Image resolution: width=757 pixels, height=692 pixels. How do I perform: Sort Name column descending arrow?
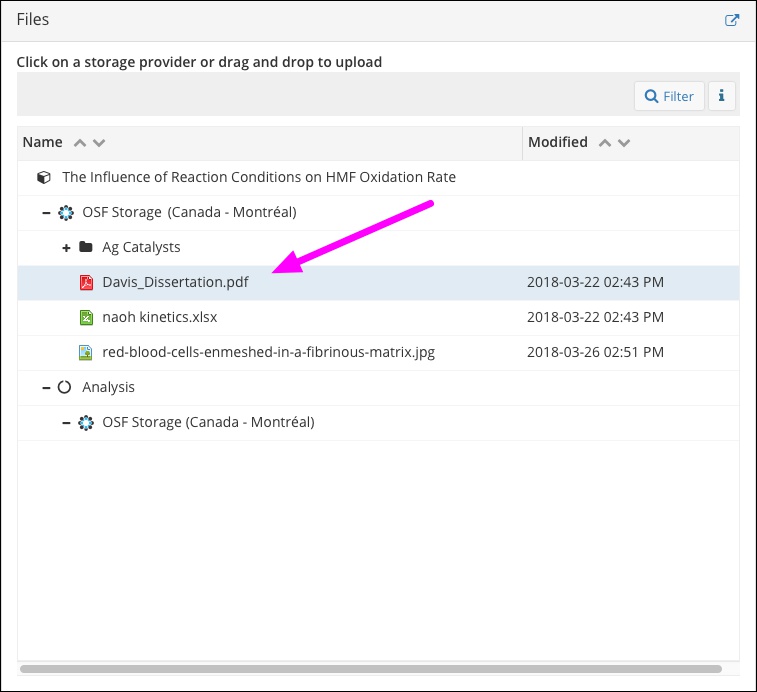pyautogui.click(x=99, y=142)
